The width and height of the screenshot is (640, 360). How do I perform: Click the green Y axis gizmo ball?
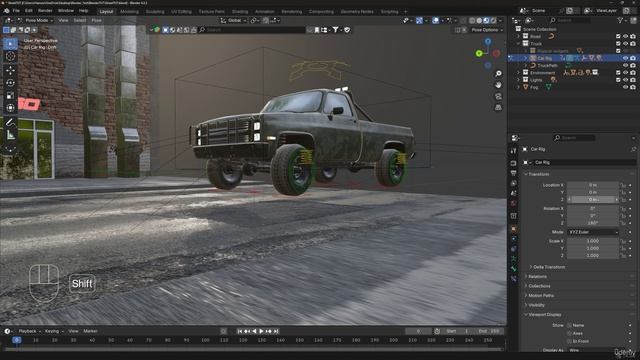479,53
